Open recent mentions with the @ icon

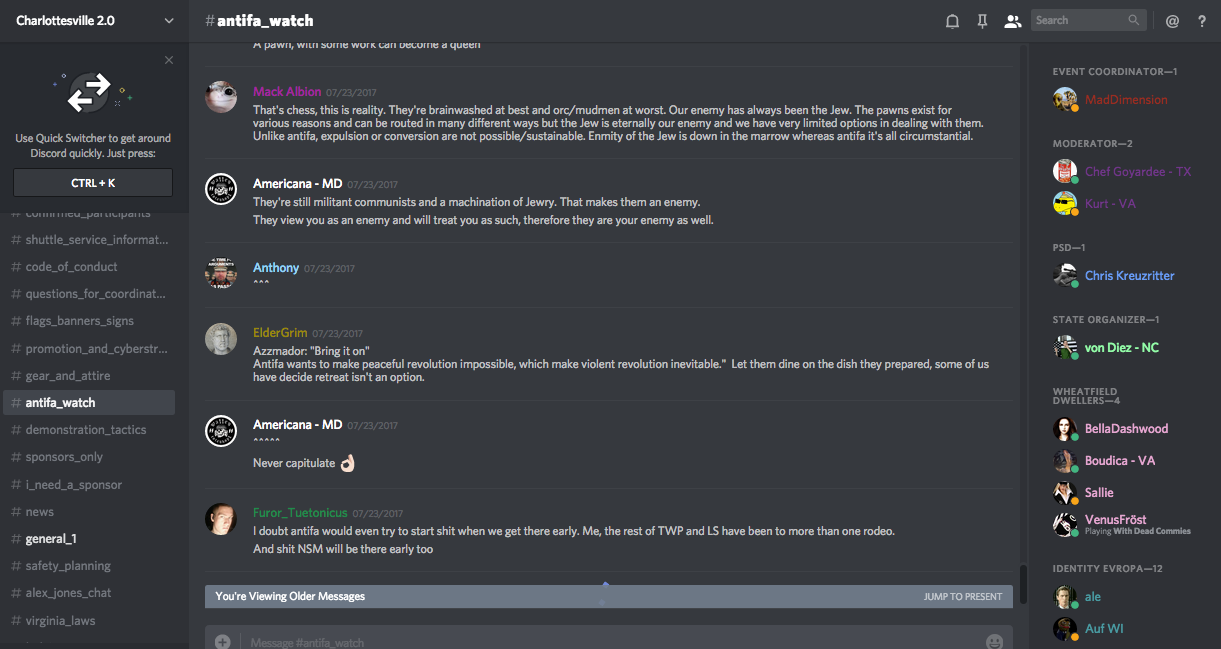(x=1172, y=21)
